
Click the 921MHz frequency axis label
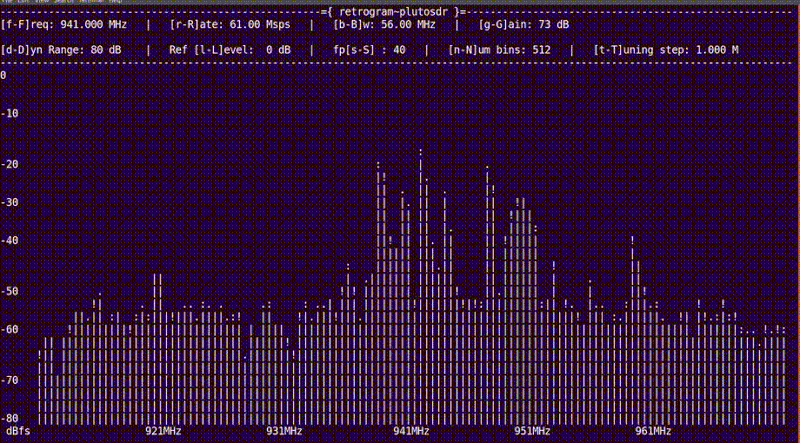point(163,431)
